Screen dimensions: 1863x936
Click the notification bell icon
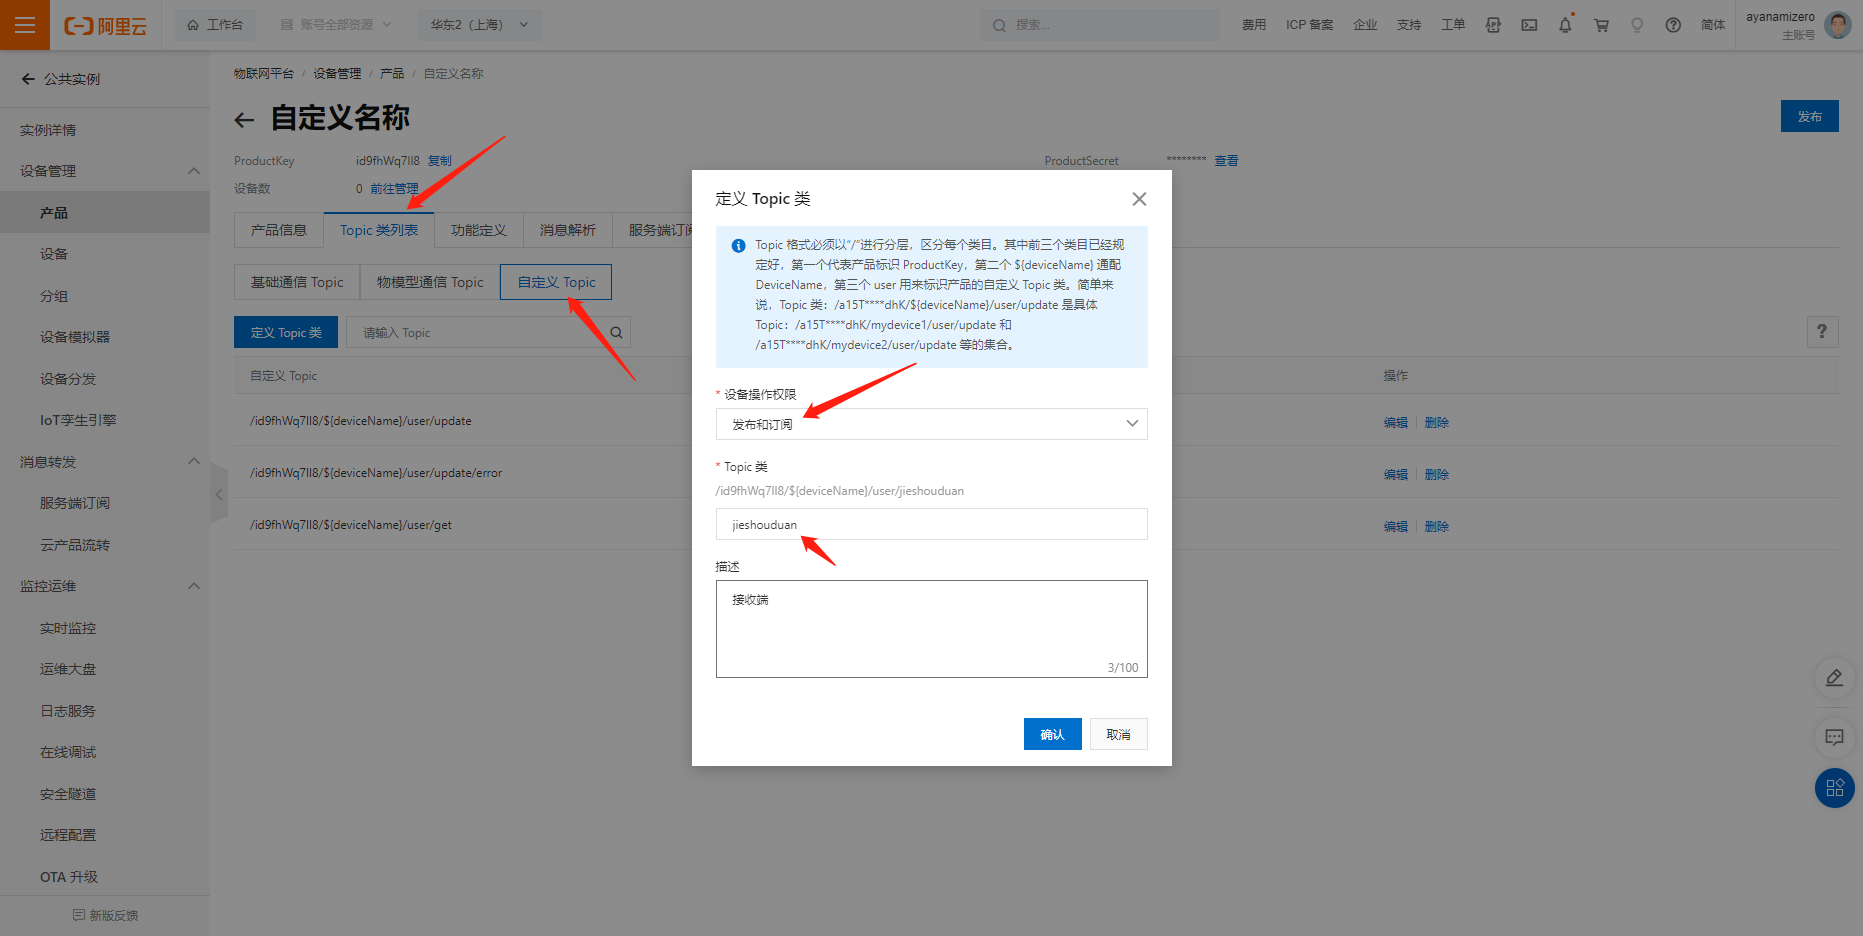tap(1565, 25)
